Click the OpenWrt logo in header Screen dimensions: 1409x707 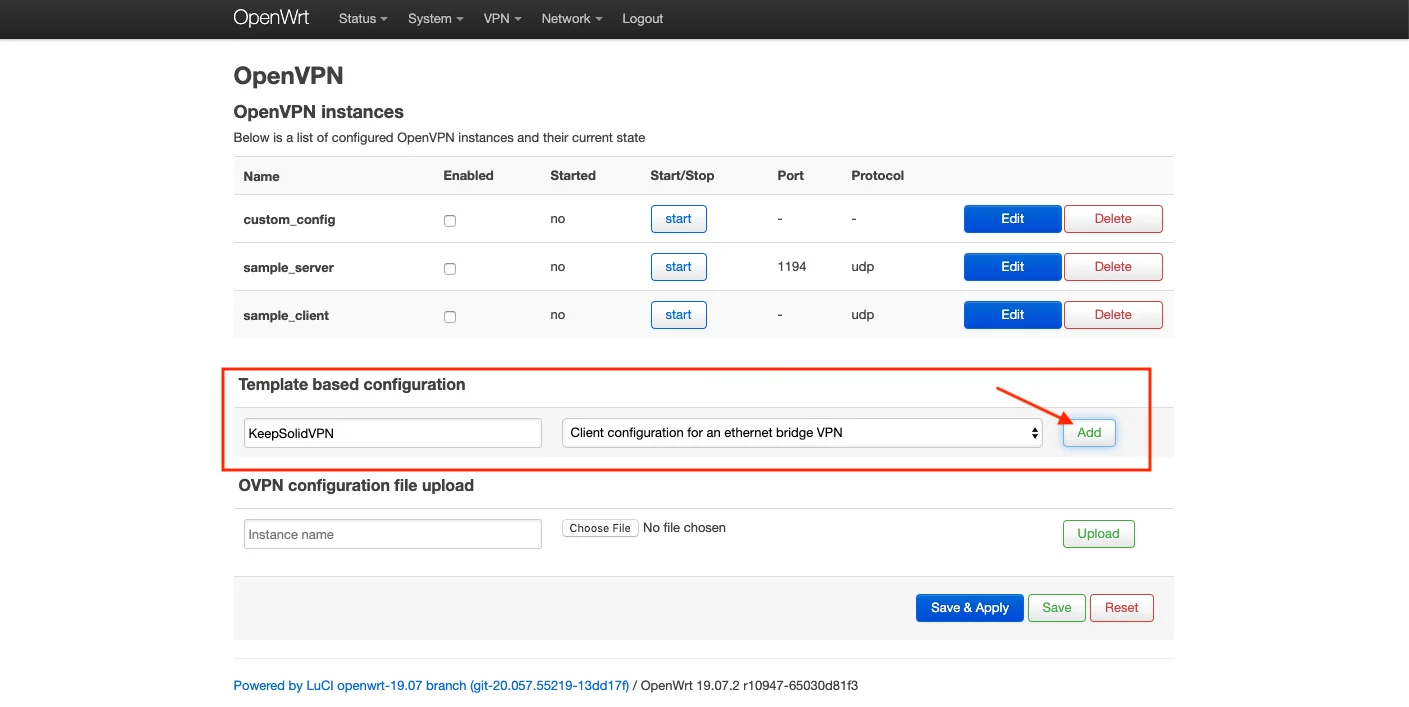pyautogui.click(x=271, y=18)
